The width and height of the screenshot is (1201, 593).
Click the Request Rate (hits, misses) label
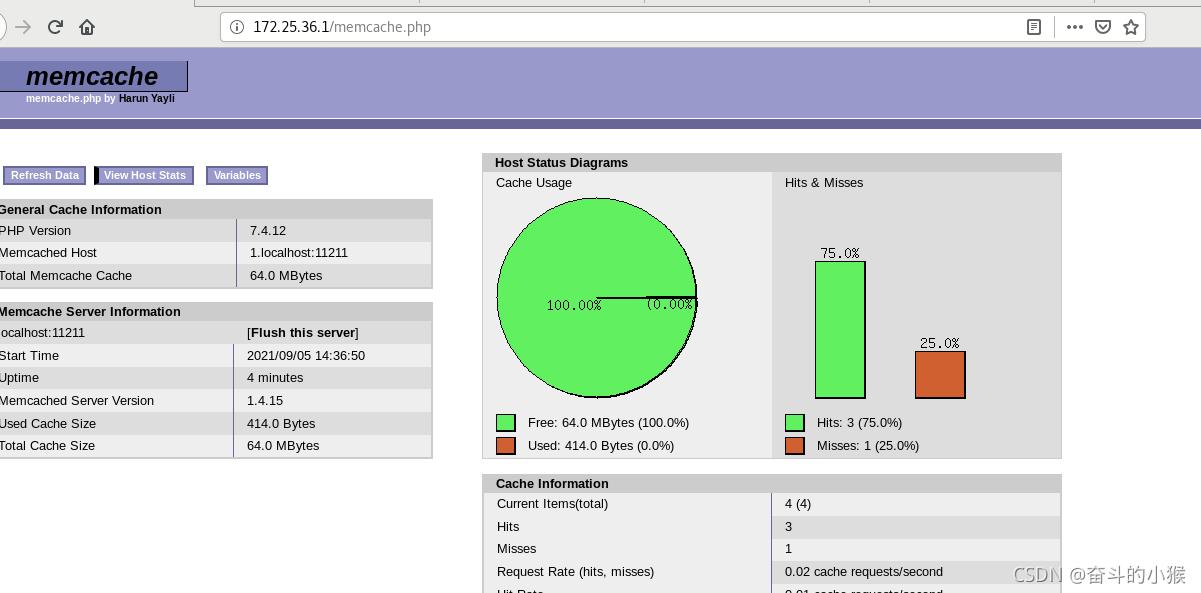575,572
